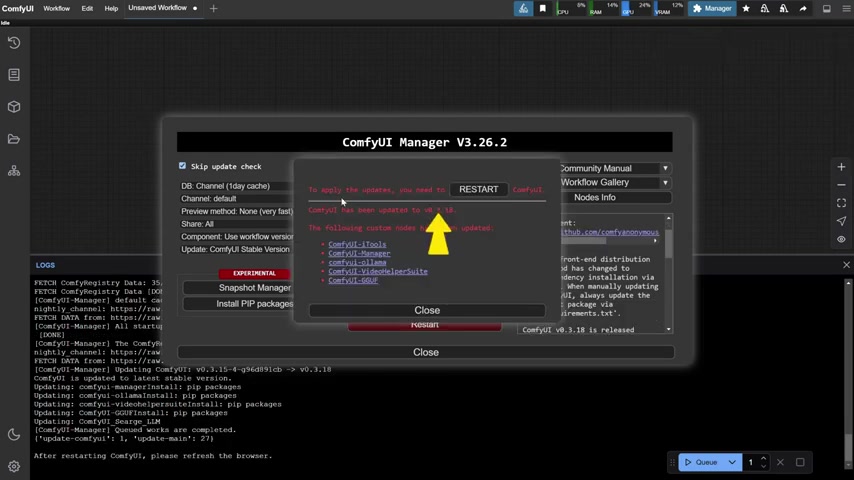Screen dimensions: 854x480
Task: Open Update: ComfyUI Stable Version dropdown
Action: (236, 249)
